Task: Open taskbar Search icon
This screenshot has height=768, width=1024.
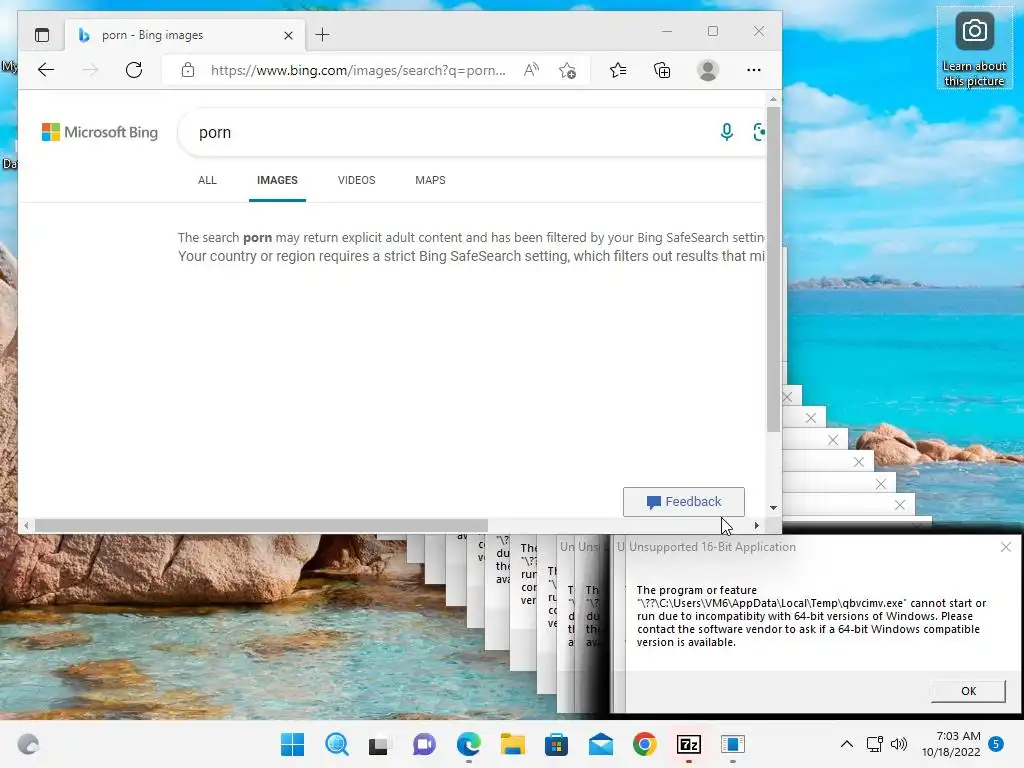Action: 336,744
